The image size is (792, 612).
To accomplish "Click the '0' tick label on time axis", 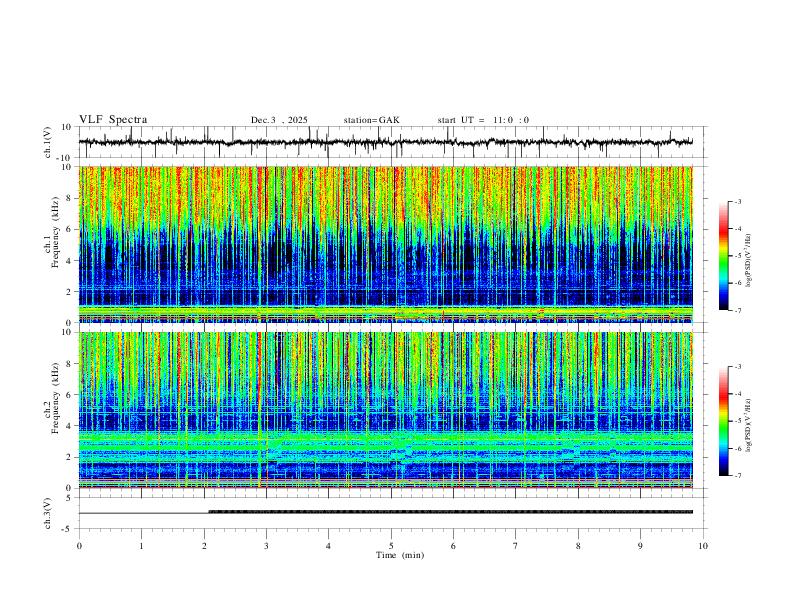I will click(79, 546).
